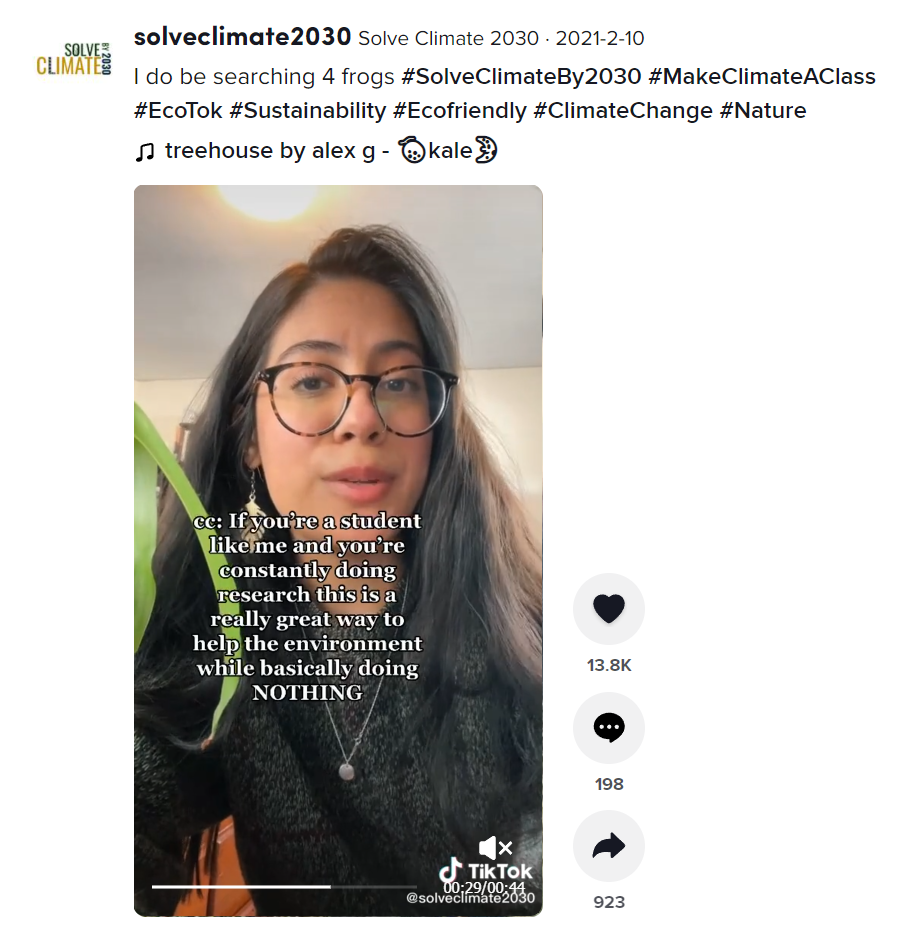This screenshot has height=948, width=903.
Task: Click the music note icon
Action: (144, 151)
